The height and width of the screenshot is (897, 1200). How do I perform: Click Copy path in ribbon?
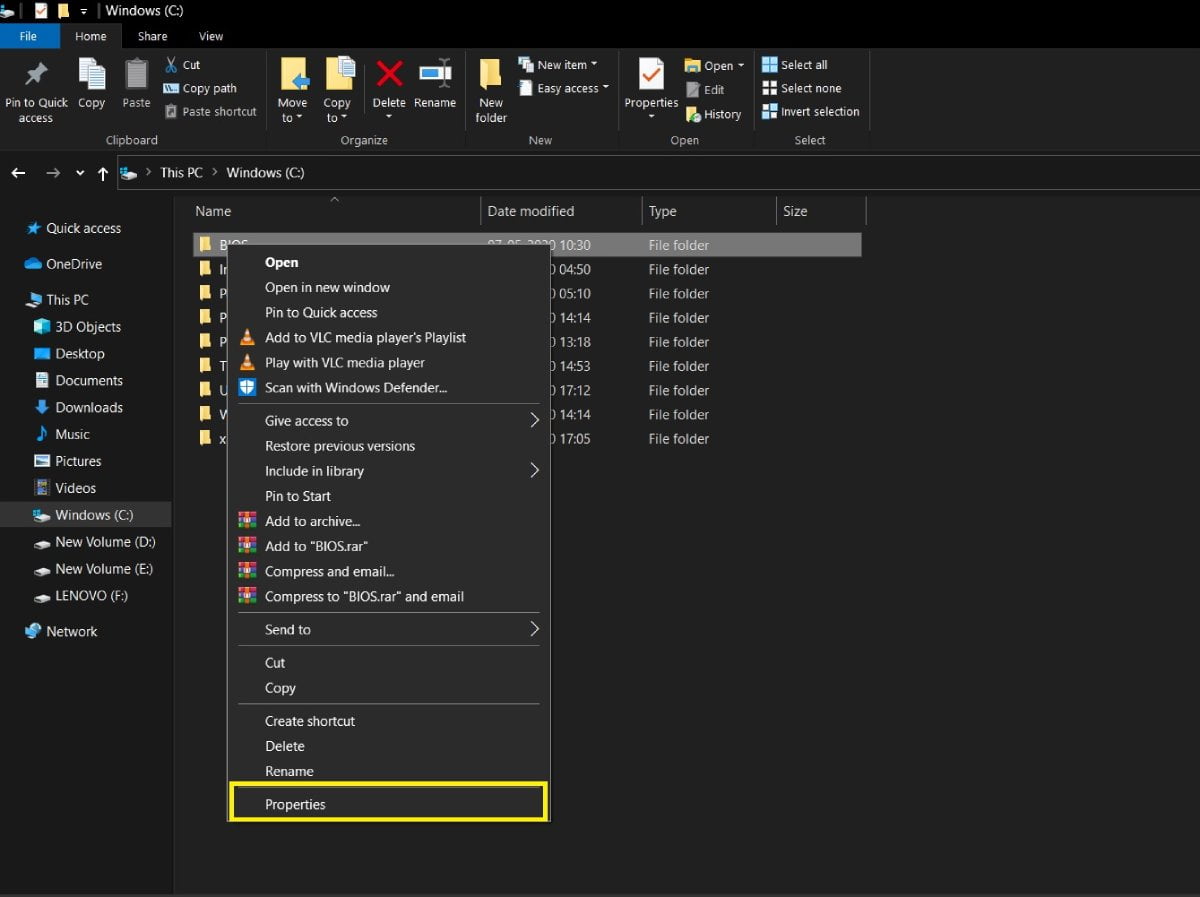point(200,88)
